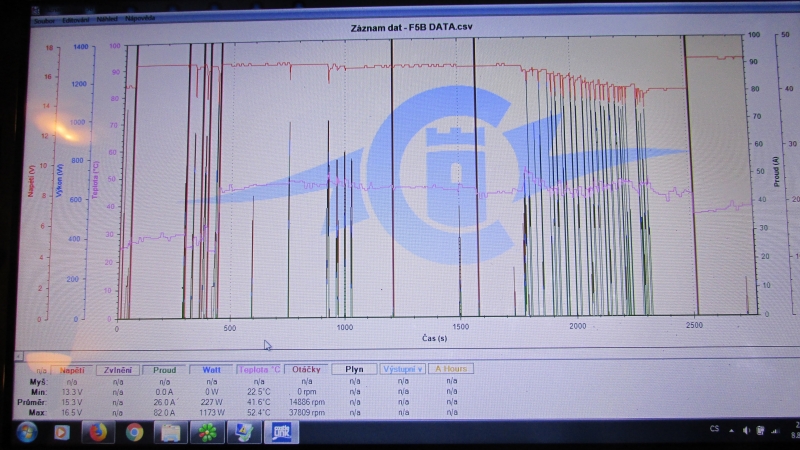This screenshot has height=450, width=800.
Task: Open the Editování menu
Action: pos(77,20)
